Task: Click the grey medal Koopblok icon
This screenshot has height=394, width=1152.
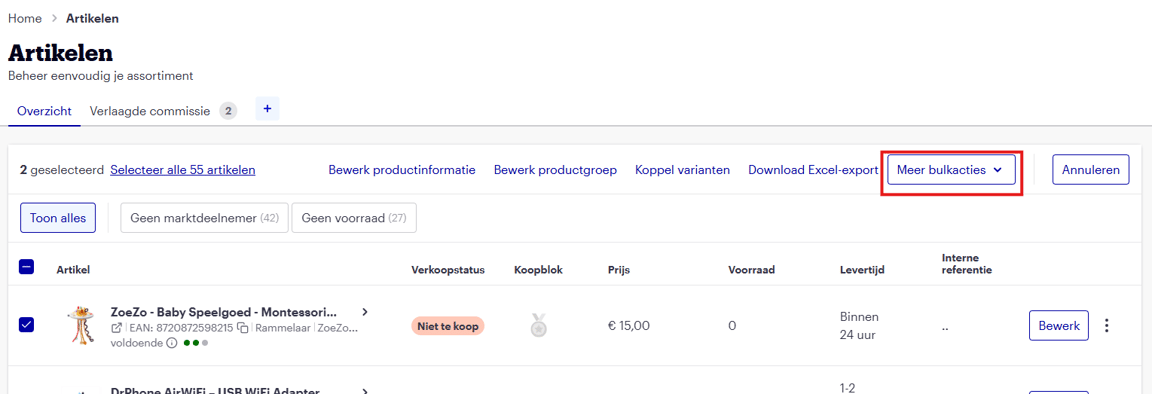Action: point(539,326)
